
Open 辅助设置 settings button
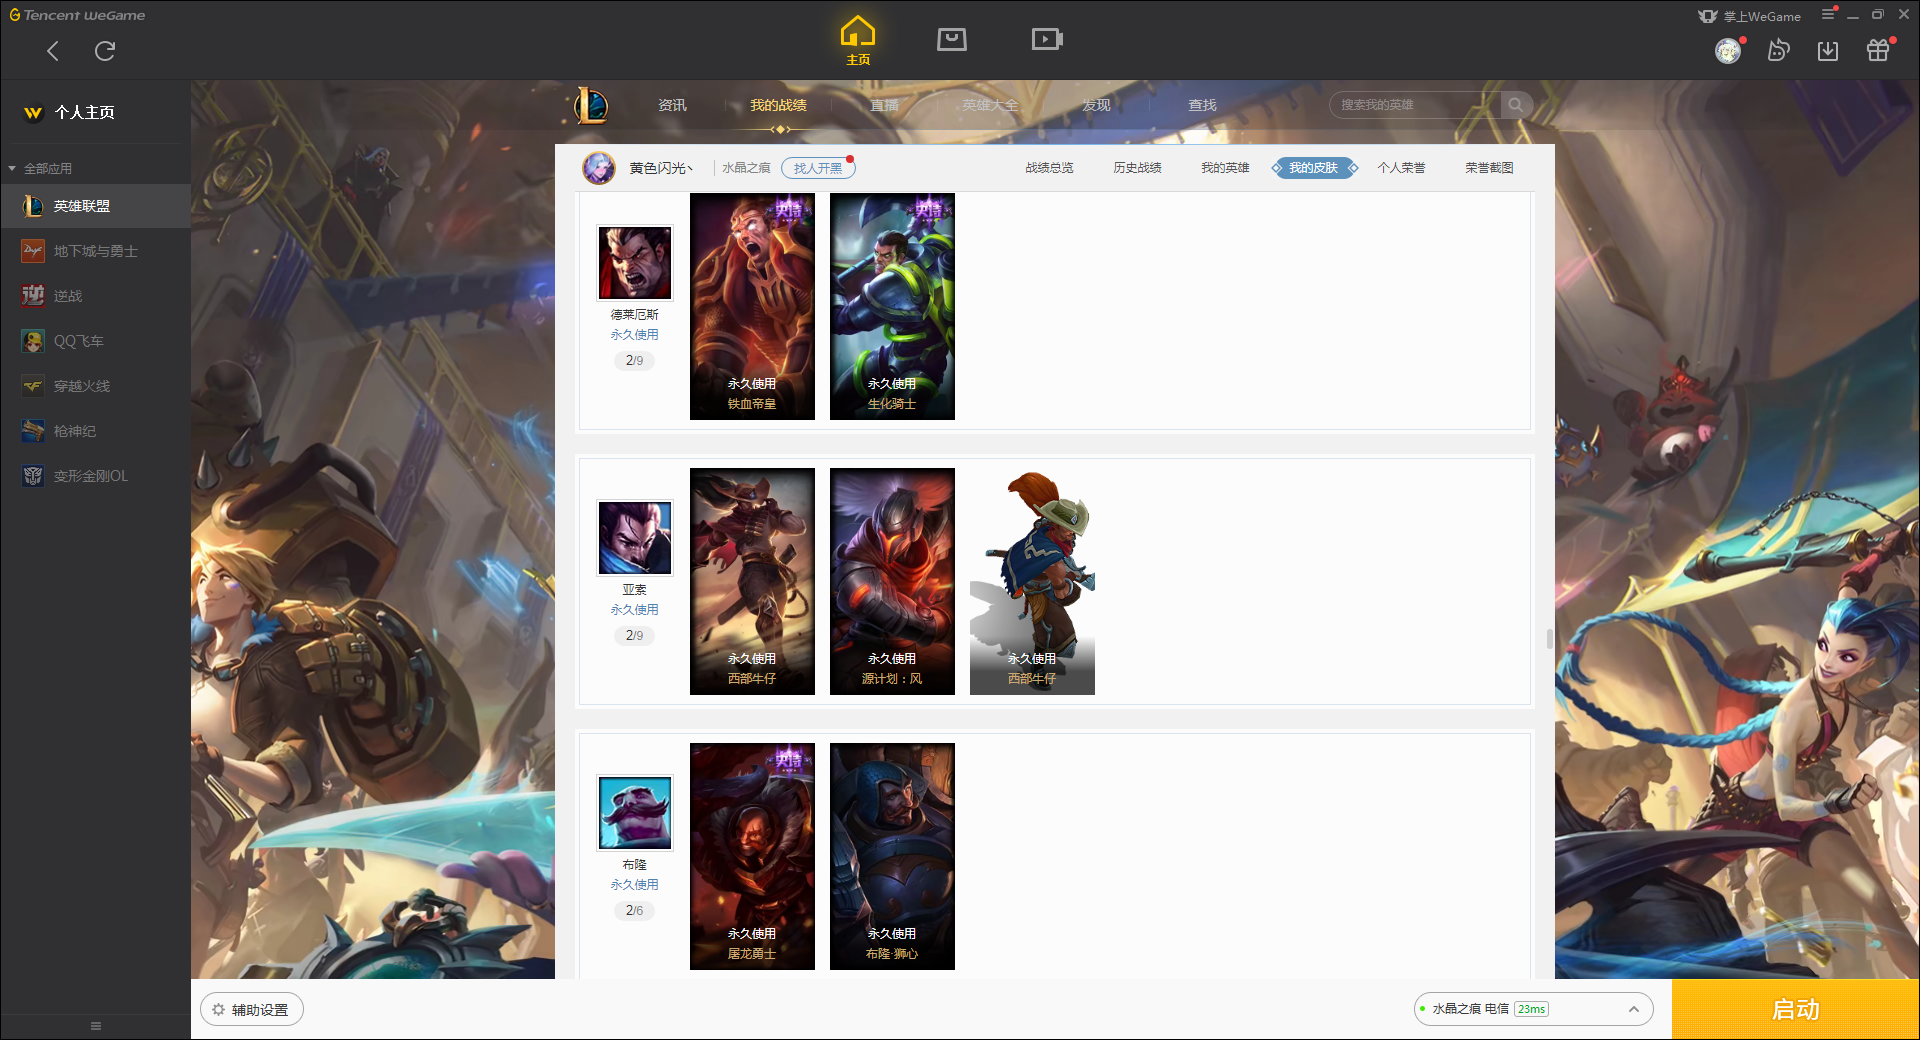252,1010
